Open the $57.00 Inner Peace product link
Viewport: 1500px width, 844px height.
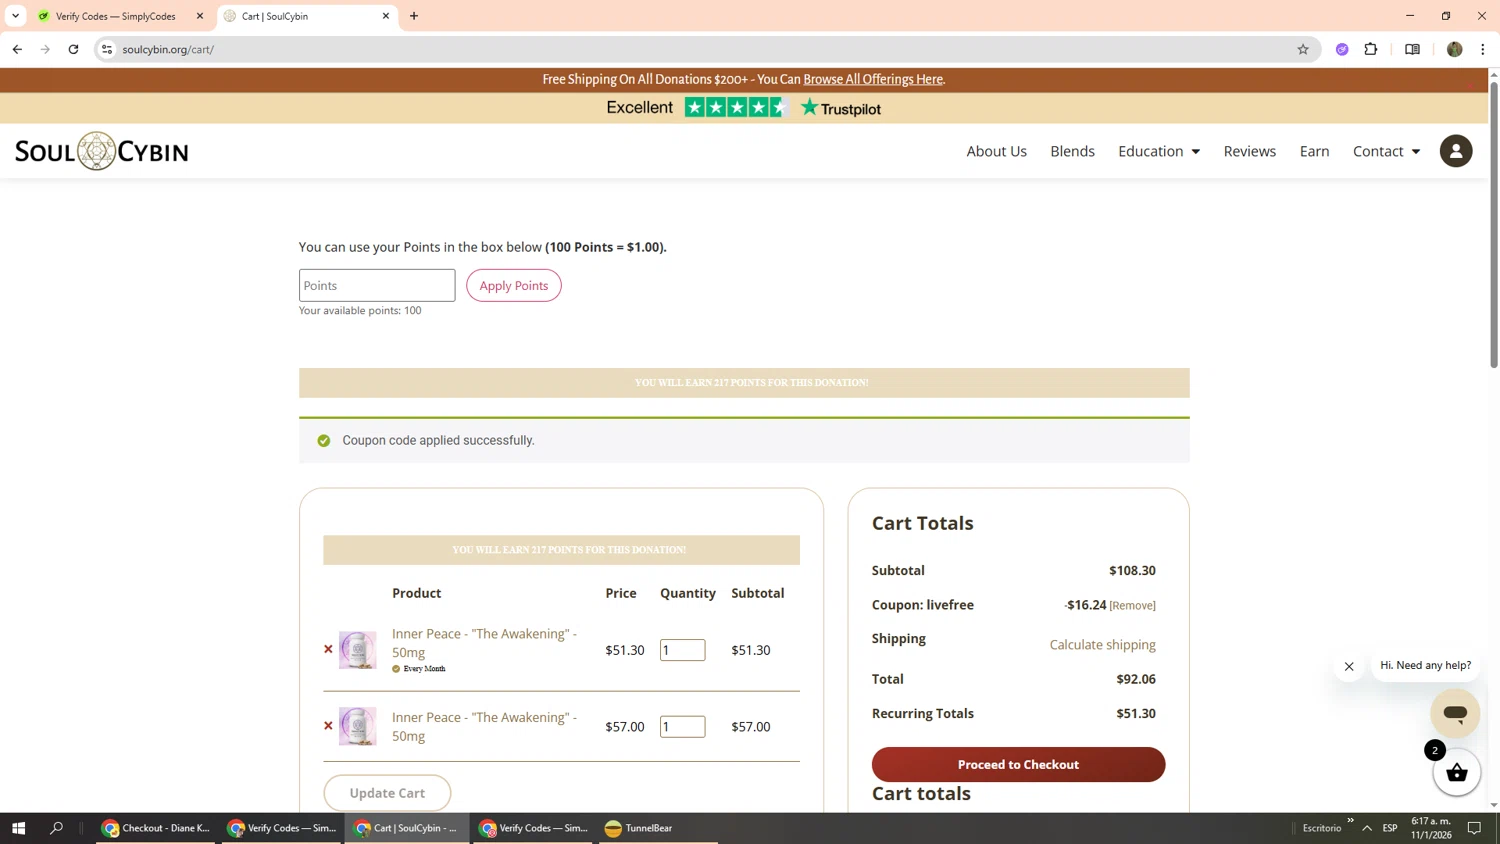[484, 727]
